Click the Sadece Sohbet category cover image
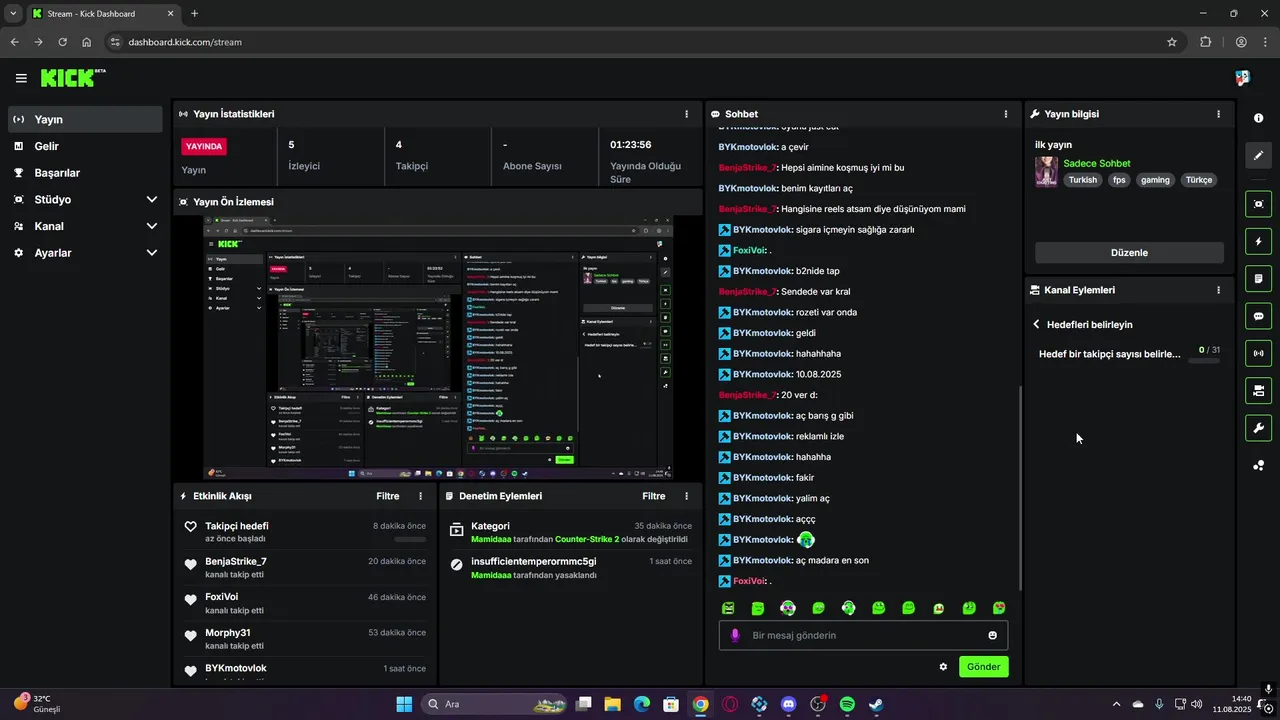The height and width of the screenshot is (720, 1280). (1046, 171)
